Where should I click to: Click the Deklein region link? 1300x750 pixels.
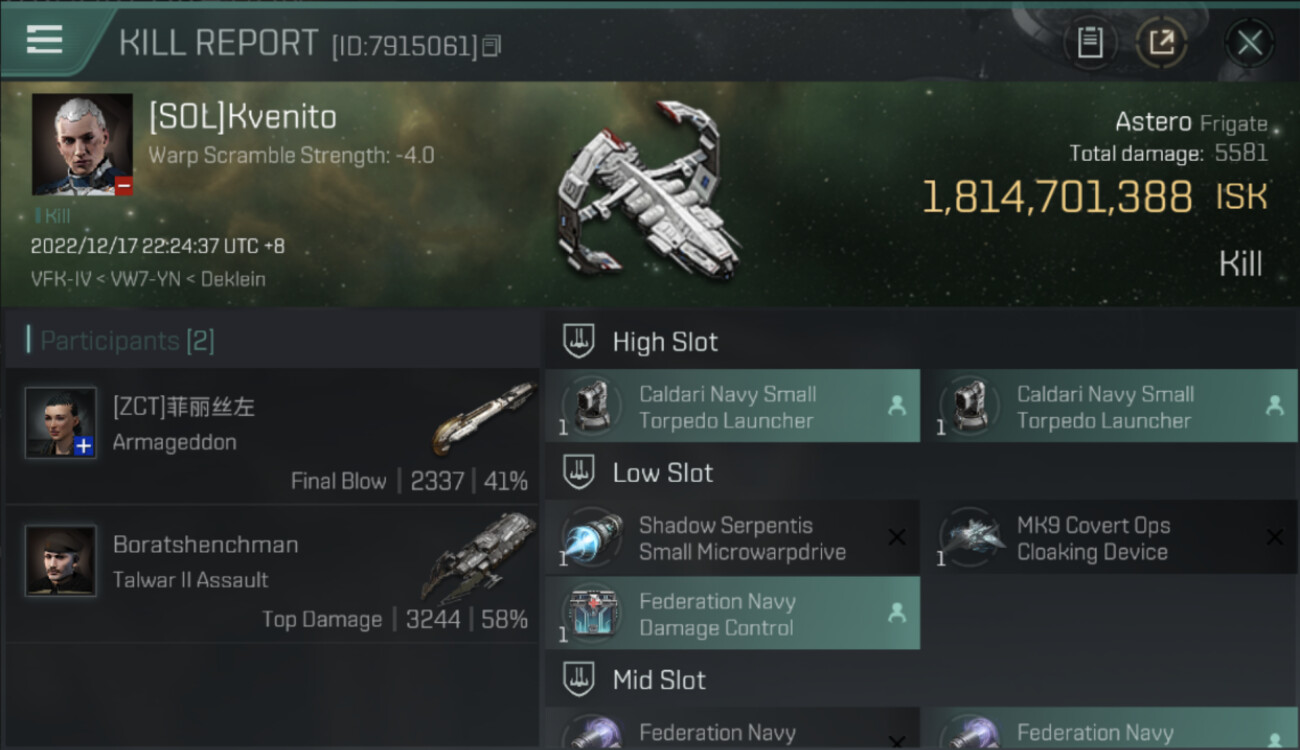pyautogui.click(x=233, y=279)
